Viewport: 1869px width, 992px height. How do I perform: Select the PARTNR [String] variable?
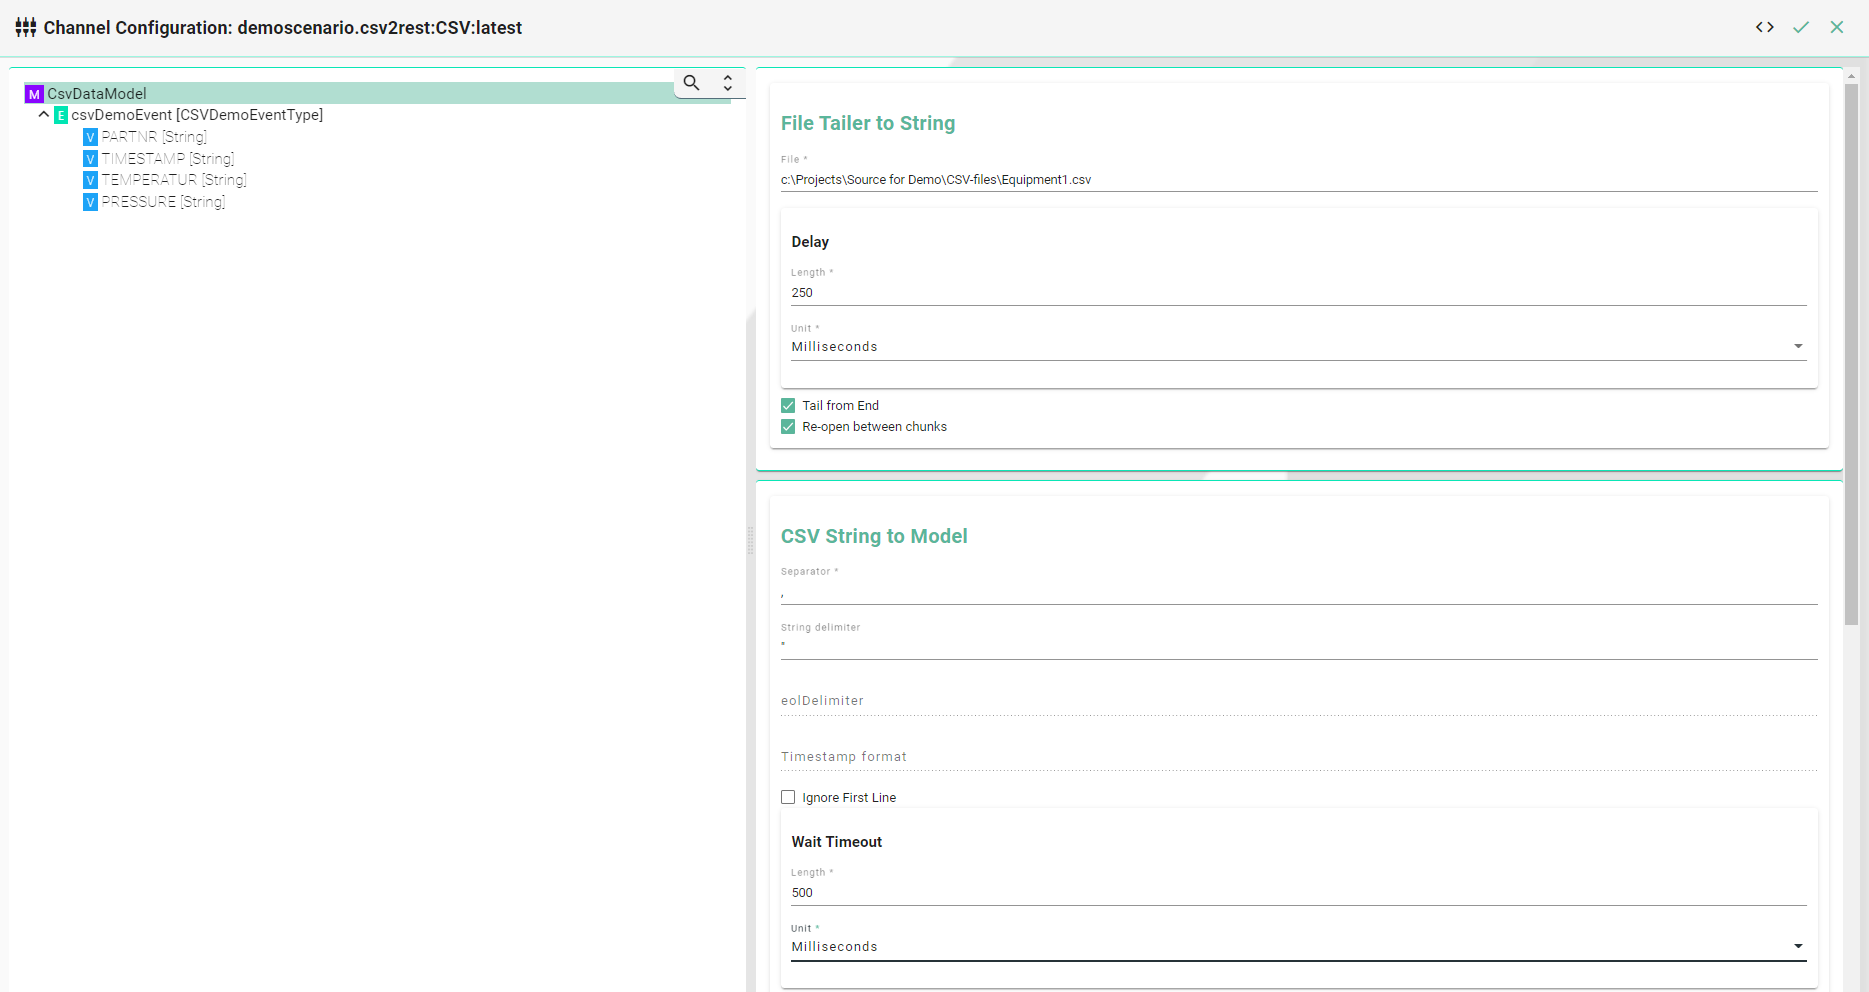point(154,137)
